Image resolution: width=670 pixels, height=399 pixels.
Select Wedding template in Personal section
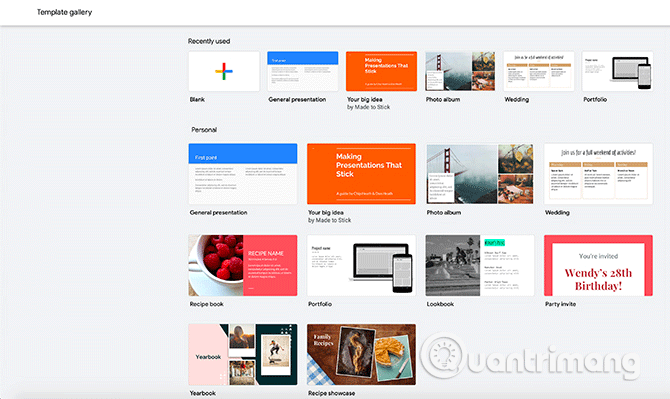pos(598,173)
